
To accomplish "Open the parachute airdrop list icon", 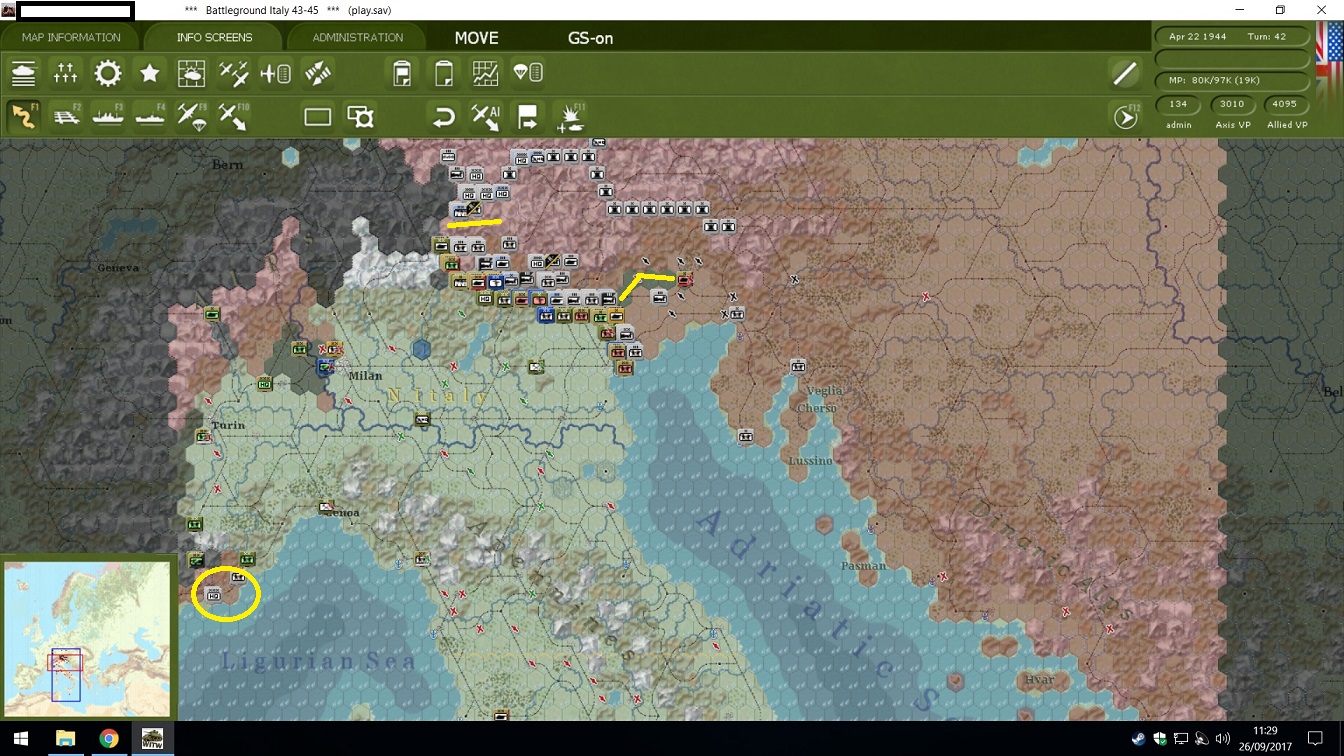I will click(528, 73).
